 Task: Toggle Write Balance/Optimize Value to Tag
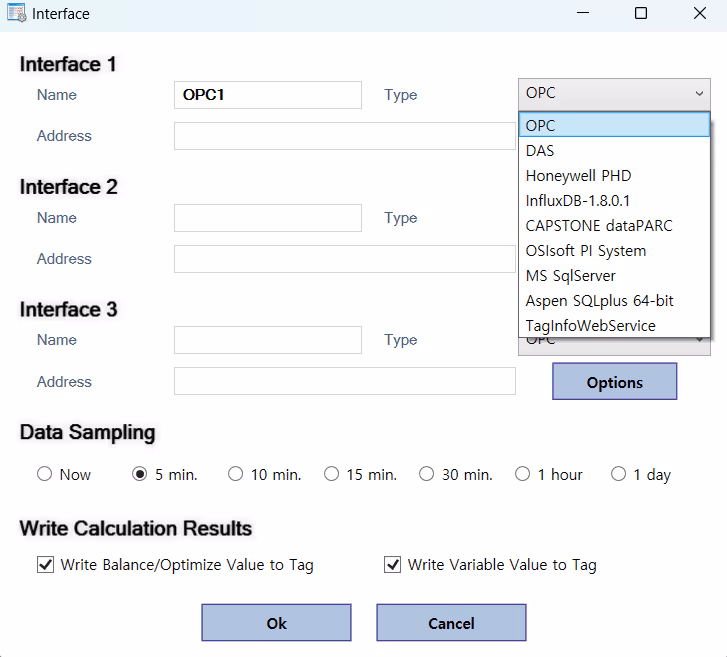pos(45,565)
